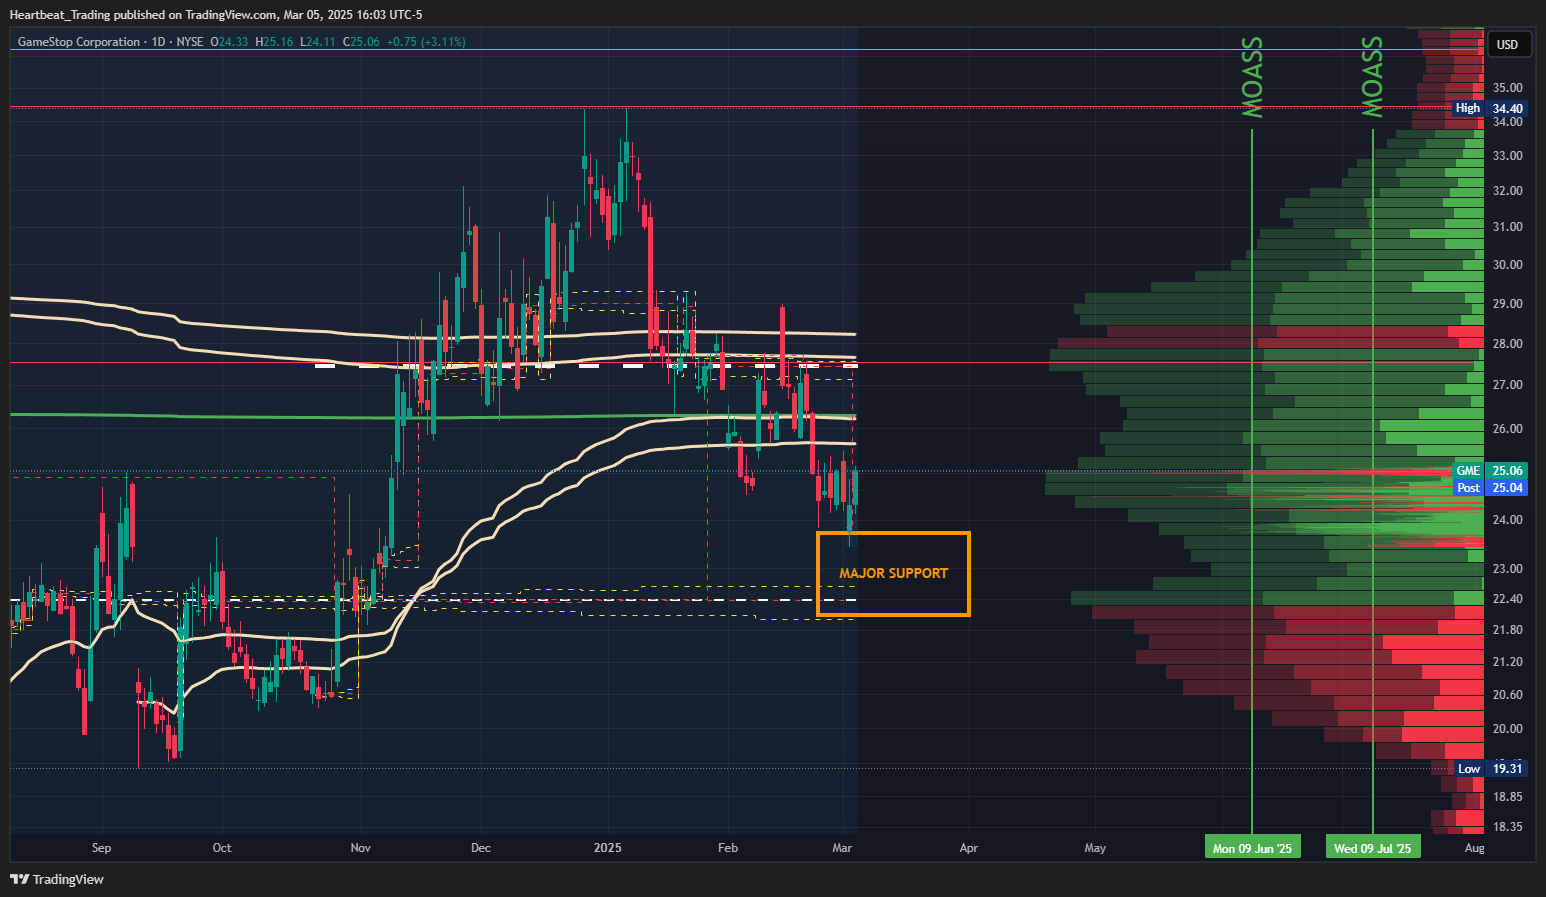Click the 27.00 price axis label

click(1508, 385)
